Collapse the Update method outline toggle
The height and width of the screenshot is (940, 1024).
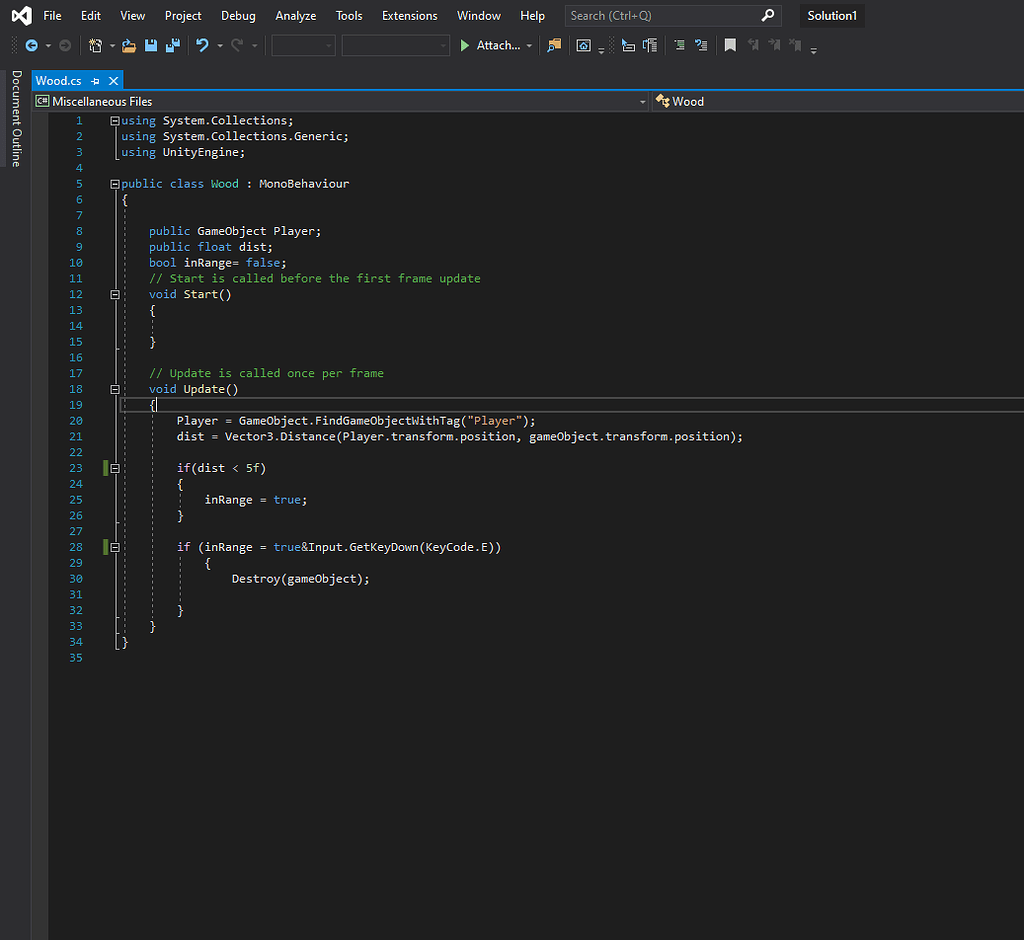[x=115, y=389]
